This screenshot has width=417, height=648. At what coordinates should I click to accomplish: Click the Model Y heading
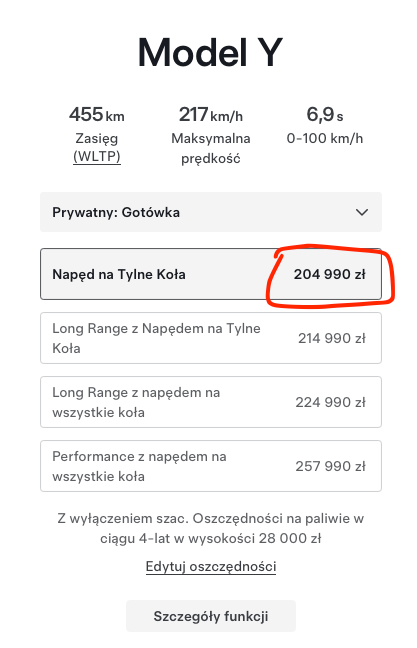[x=210, y=52]
